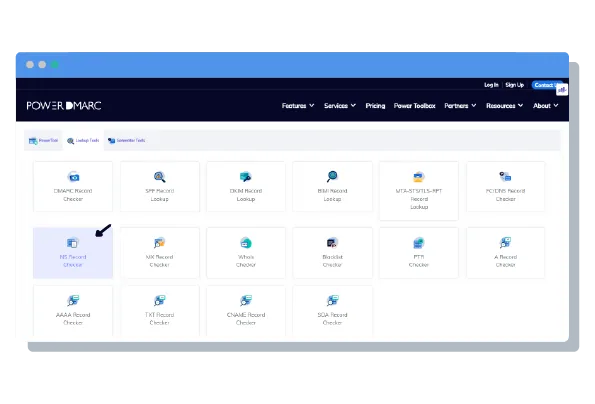This screenshot has width=595, height=404.
Task: Open the AAAA Record Checker icon
Action: tap(73, 300)
